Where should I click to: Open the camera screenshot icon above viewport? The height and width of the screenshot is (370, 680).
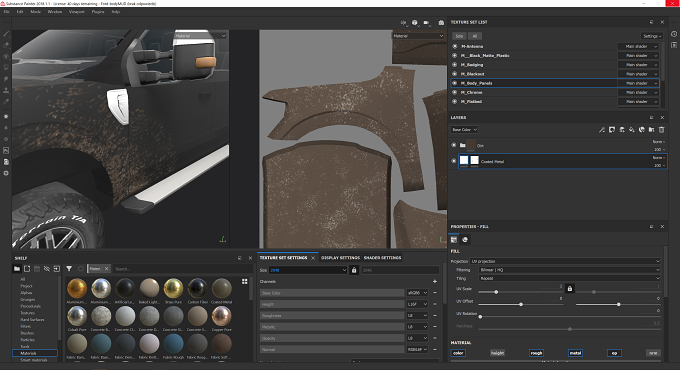[441, 23]
